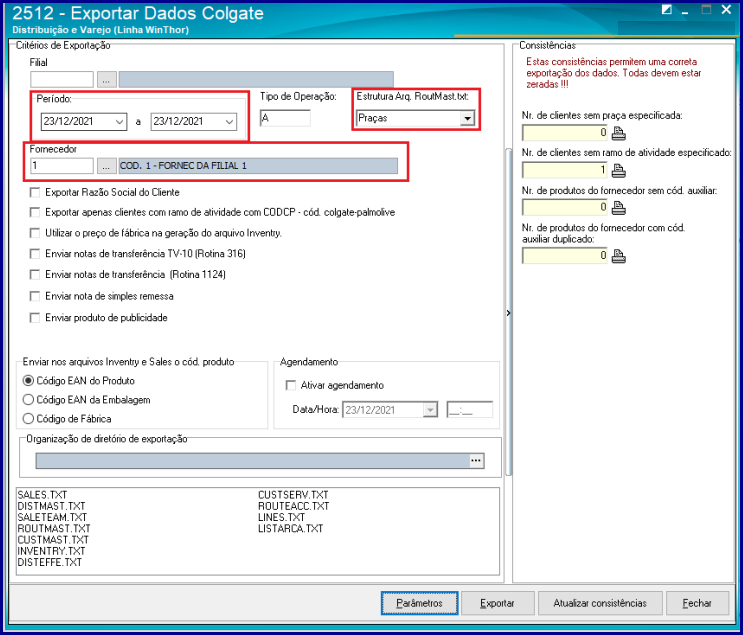
Task: Enable Enviar notas de transferência TV-10
Action: click(x=35, y=254)
